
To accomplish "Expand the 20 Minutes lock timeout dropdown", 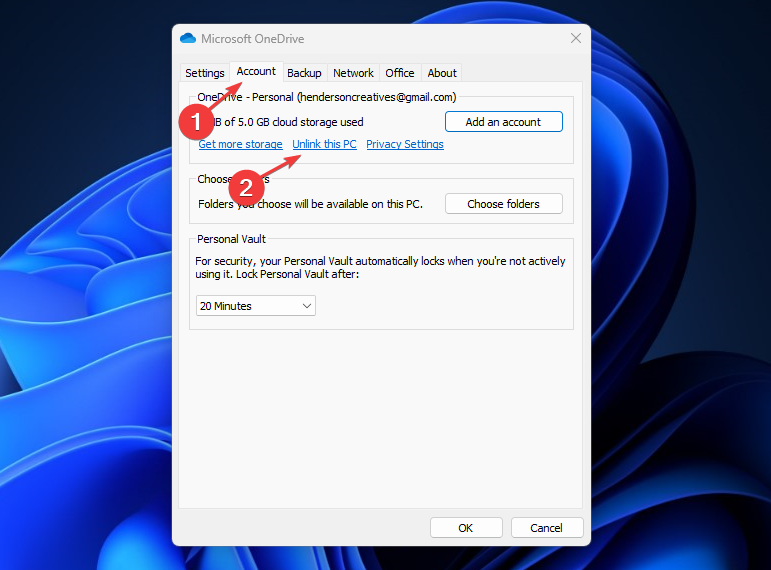I will [256, 305].
